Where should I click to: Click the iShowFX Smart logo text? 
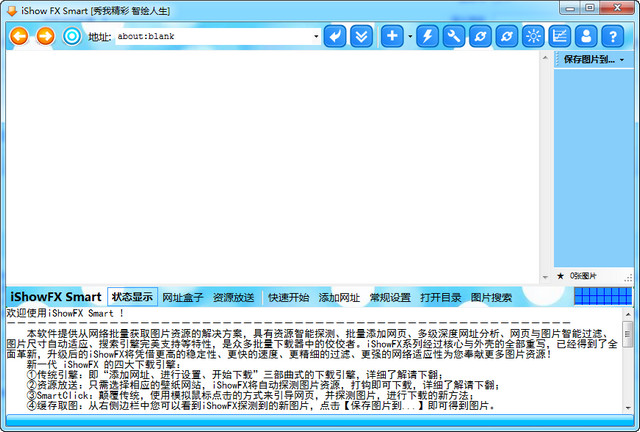[x=56, y=297]
